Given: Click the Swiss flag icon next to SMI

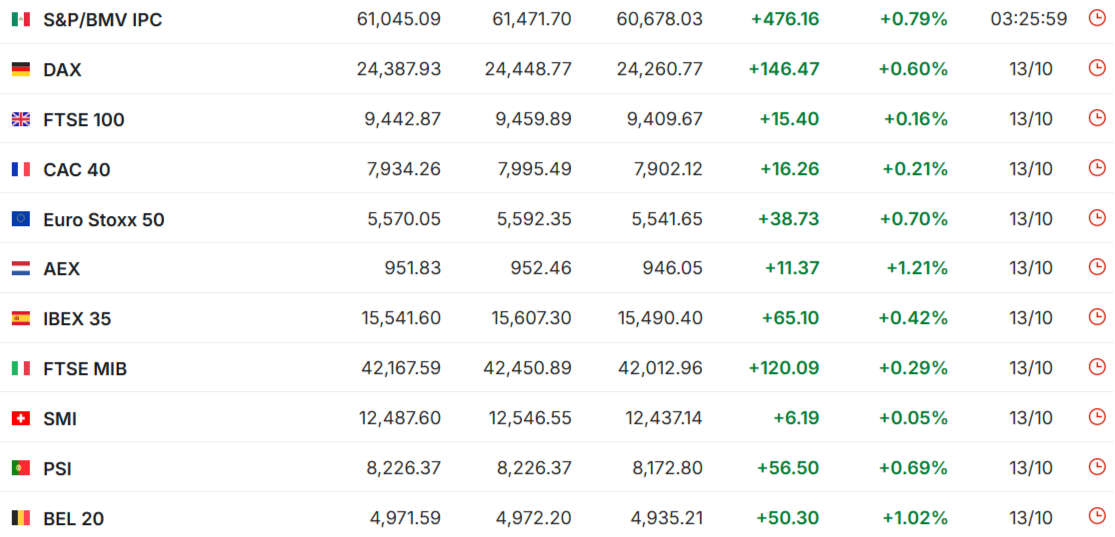Looking at the screenshot, I should [21, 418].
